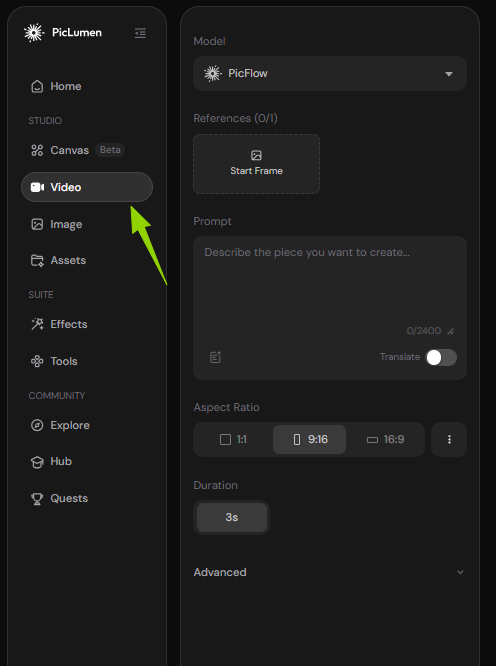Click the Video camera icon
Screen dimensions: 496x666
pyautogui.click(x=37, y=187)
